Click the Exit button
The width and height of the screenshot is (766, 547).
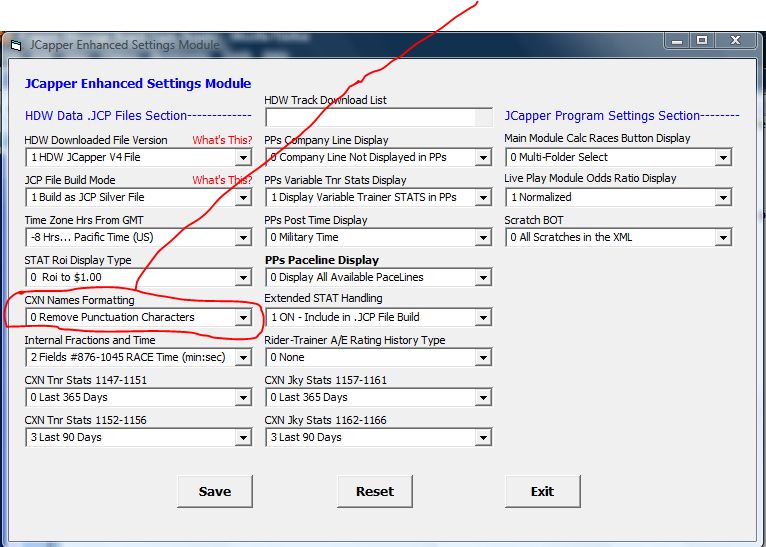click(x=543, y=491)
